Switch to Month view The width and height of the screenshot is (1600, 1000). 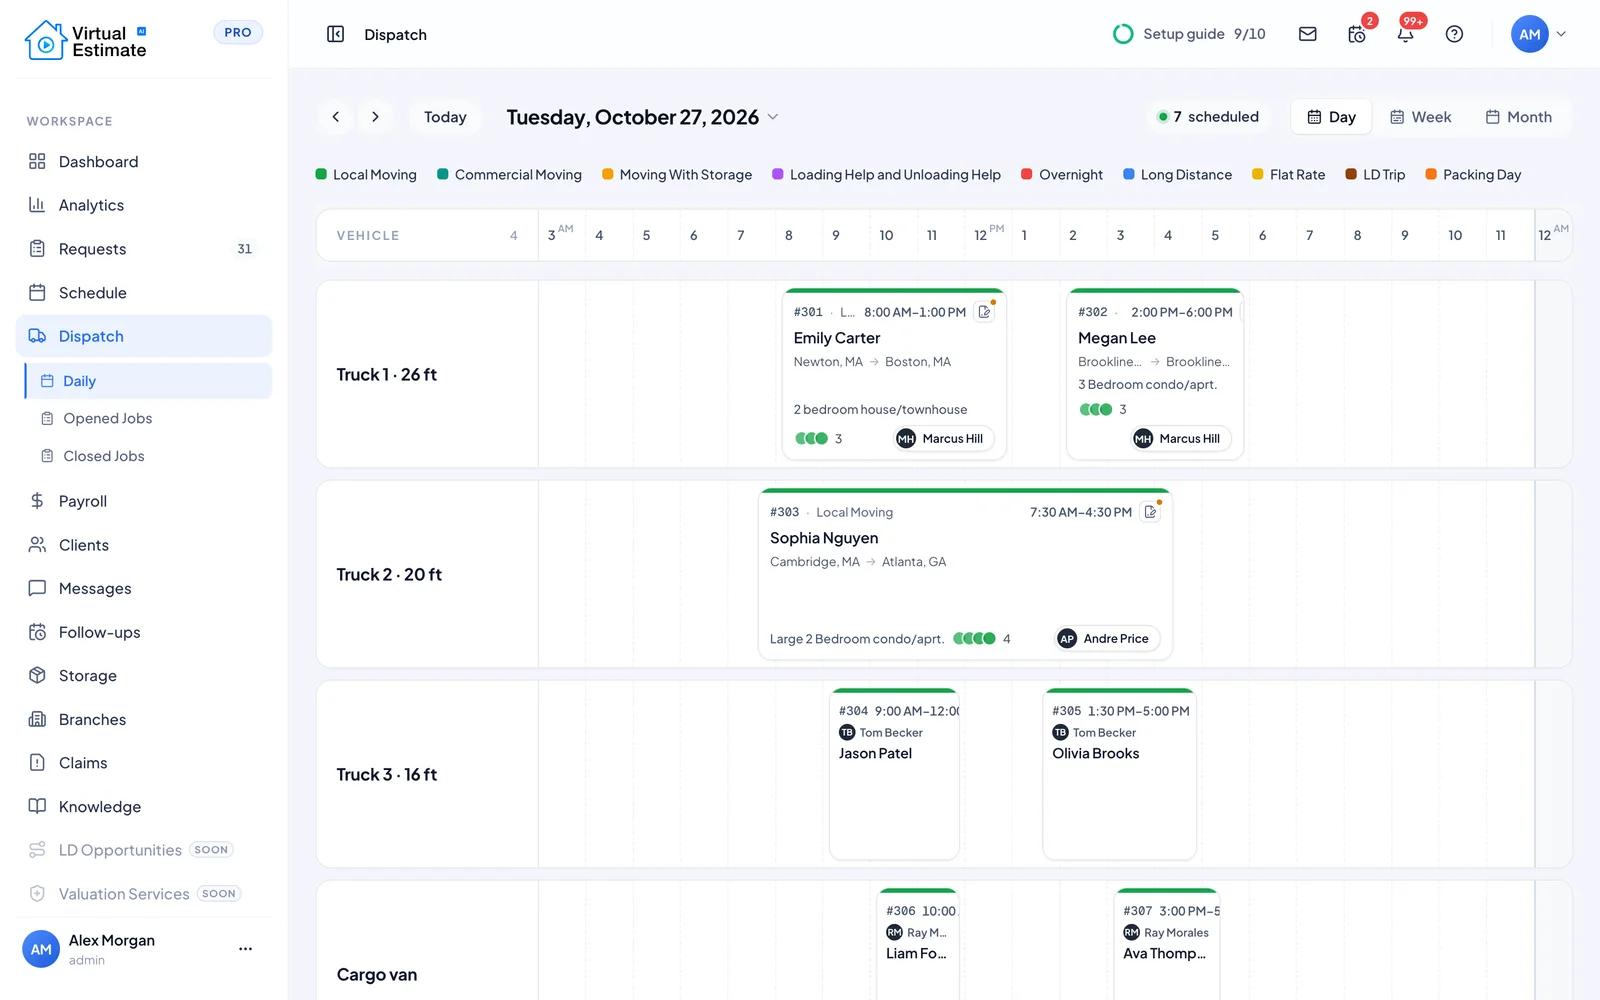pos(1519,117)
